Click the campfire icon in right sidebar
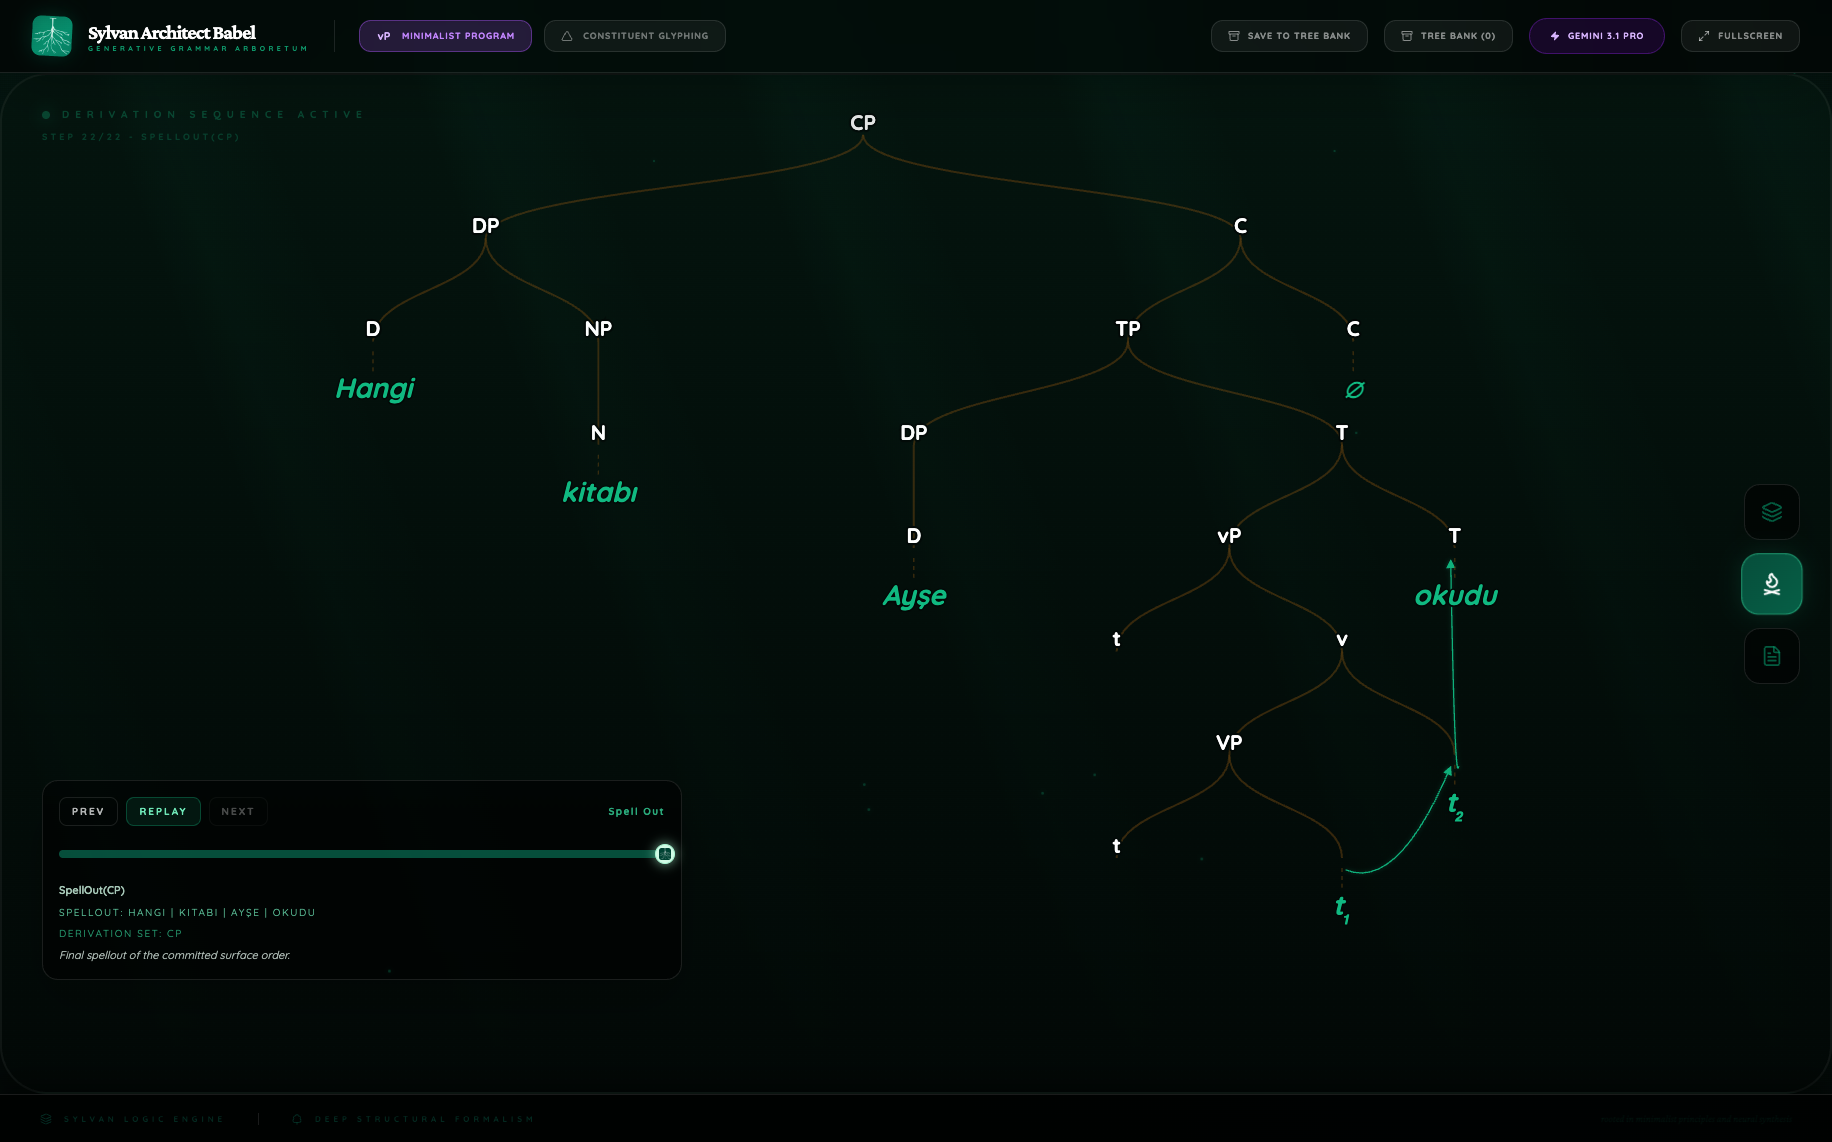 [x=1771, y=584]
